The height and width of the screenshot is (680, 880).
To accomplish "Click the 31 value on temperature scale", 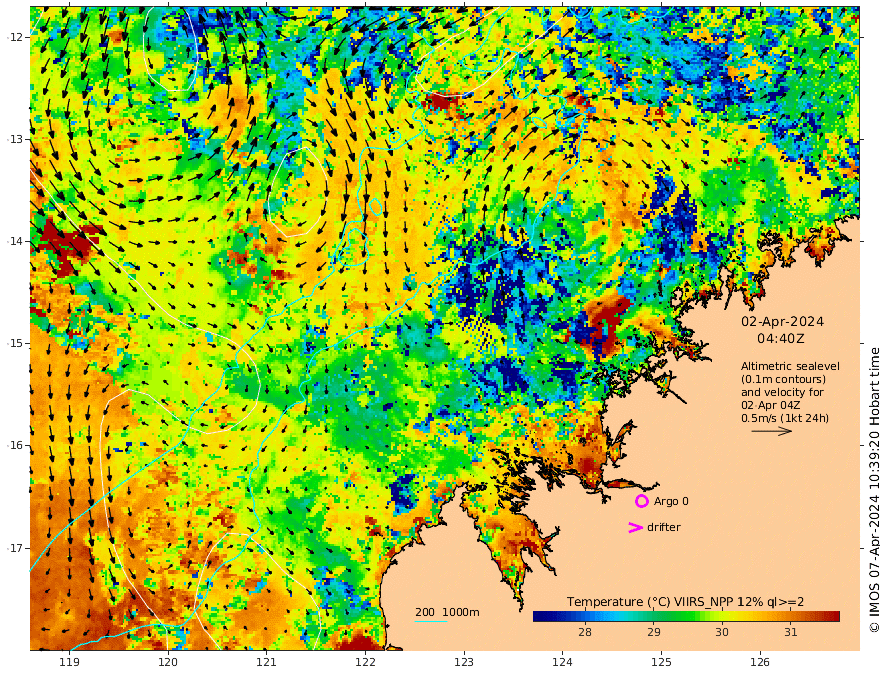I will tap(790, 632).
